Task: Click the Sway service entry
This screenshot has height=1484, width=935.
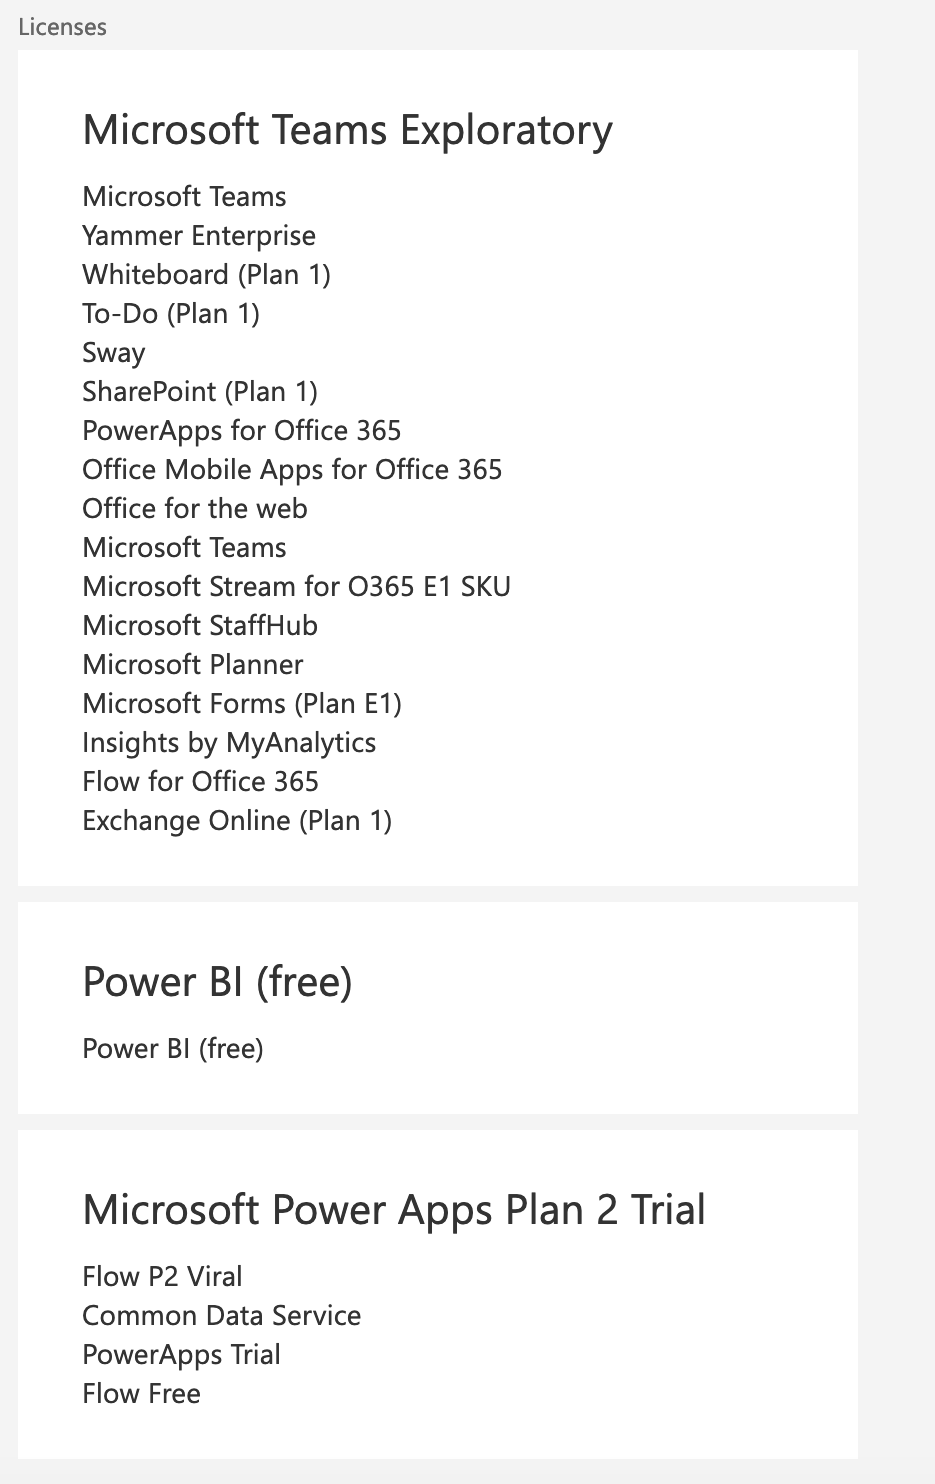Action: tap(114, 354)
